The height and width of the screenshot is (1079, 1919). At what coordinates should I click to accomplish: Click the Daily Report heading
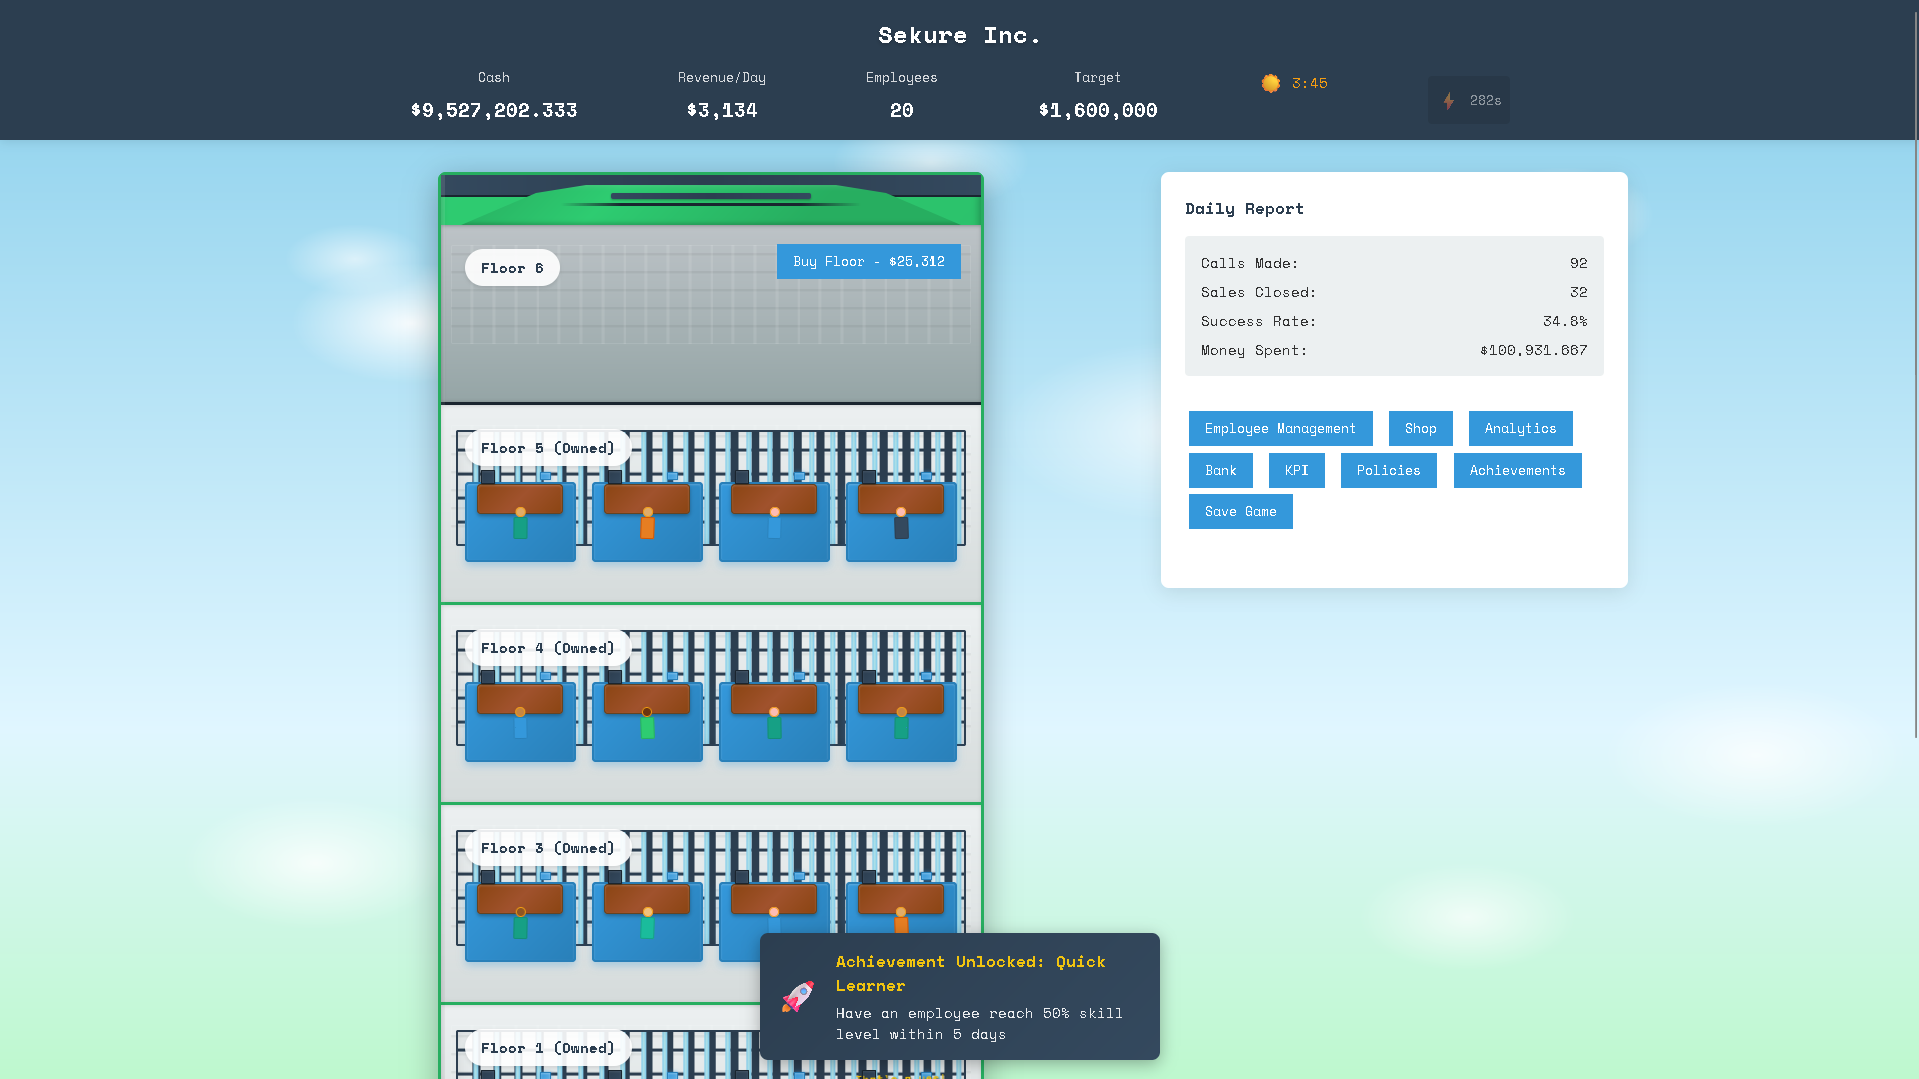point(1244,208)
